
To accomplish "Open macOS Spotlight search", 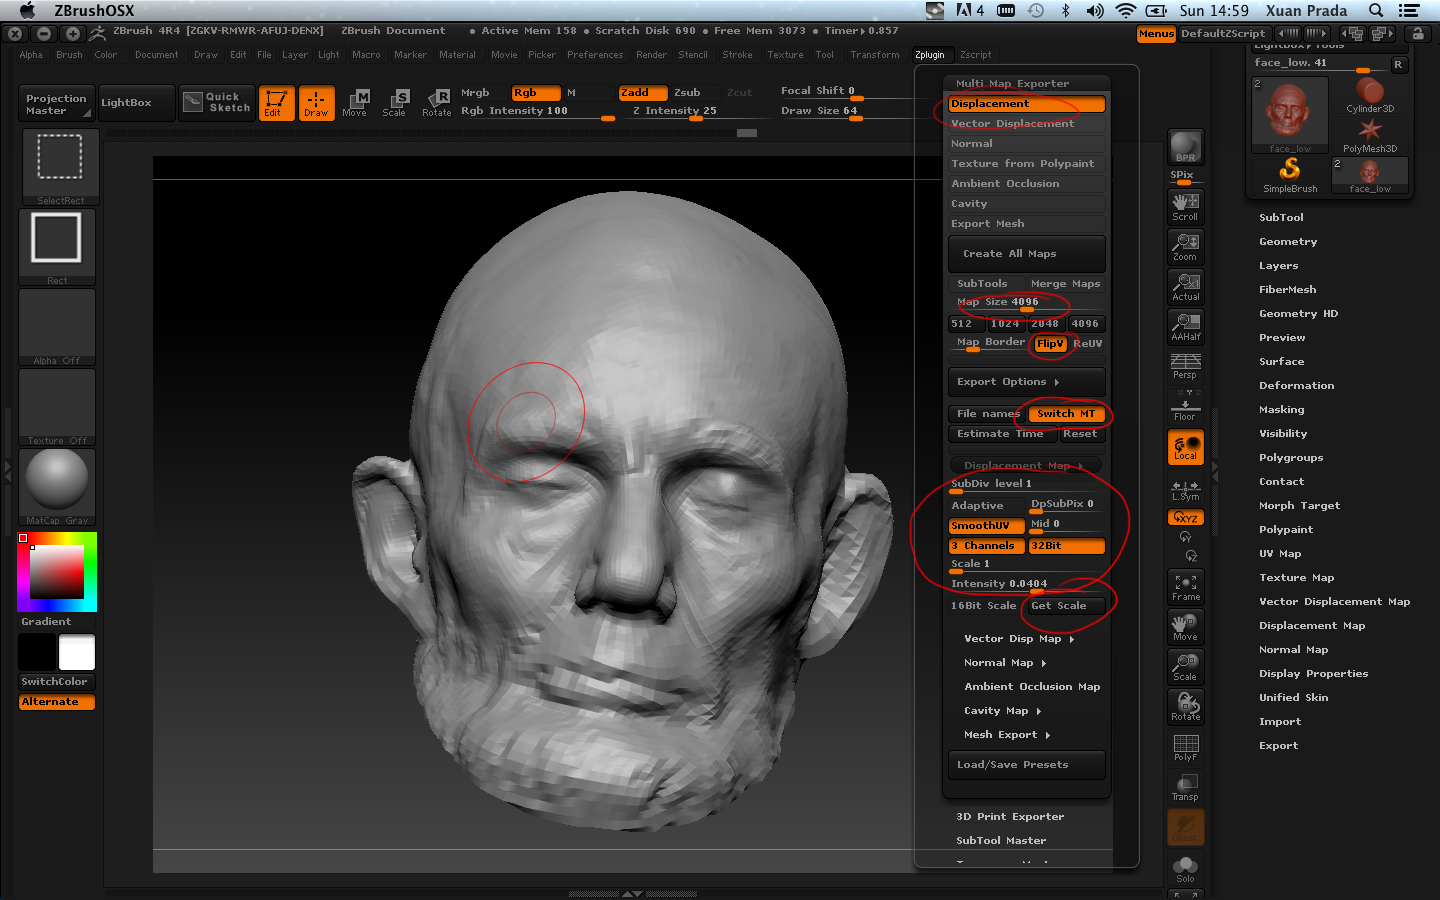I will coord(1376,10).
